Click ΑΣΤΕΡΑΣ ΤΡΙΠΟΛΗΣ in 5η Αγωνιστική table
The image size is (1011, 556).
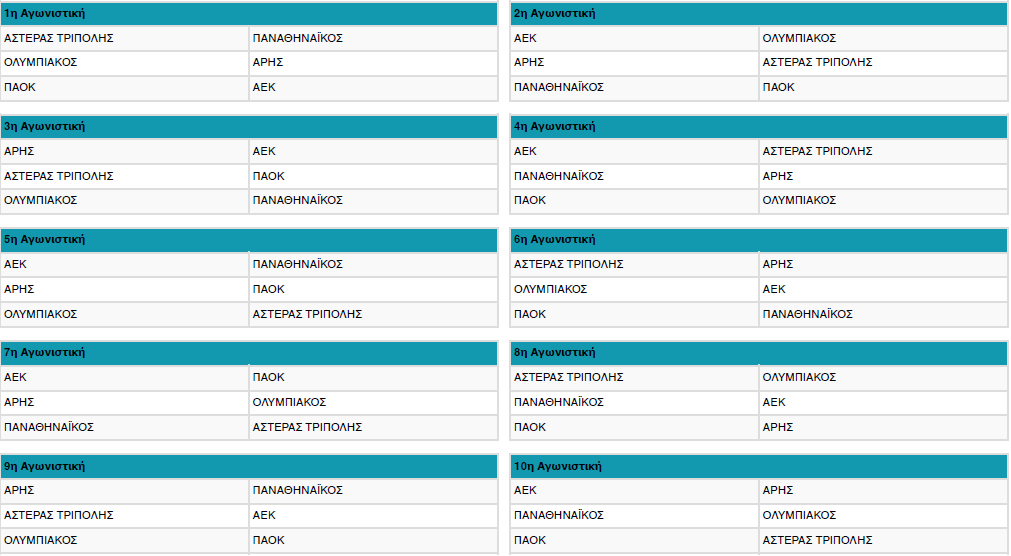coord(307,314)
